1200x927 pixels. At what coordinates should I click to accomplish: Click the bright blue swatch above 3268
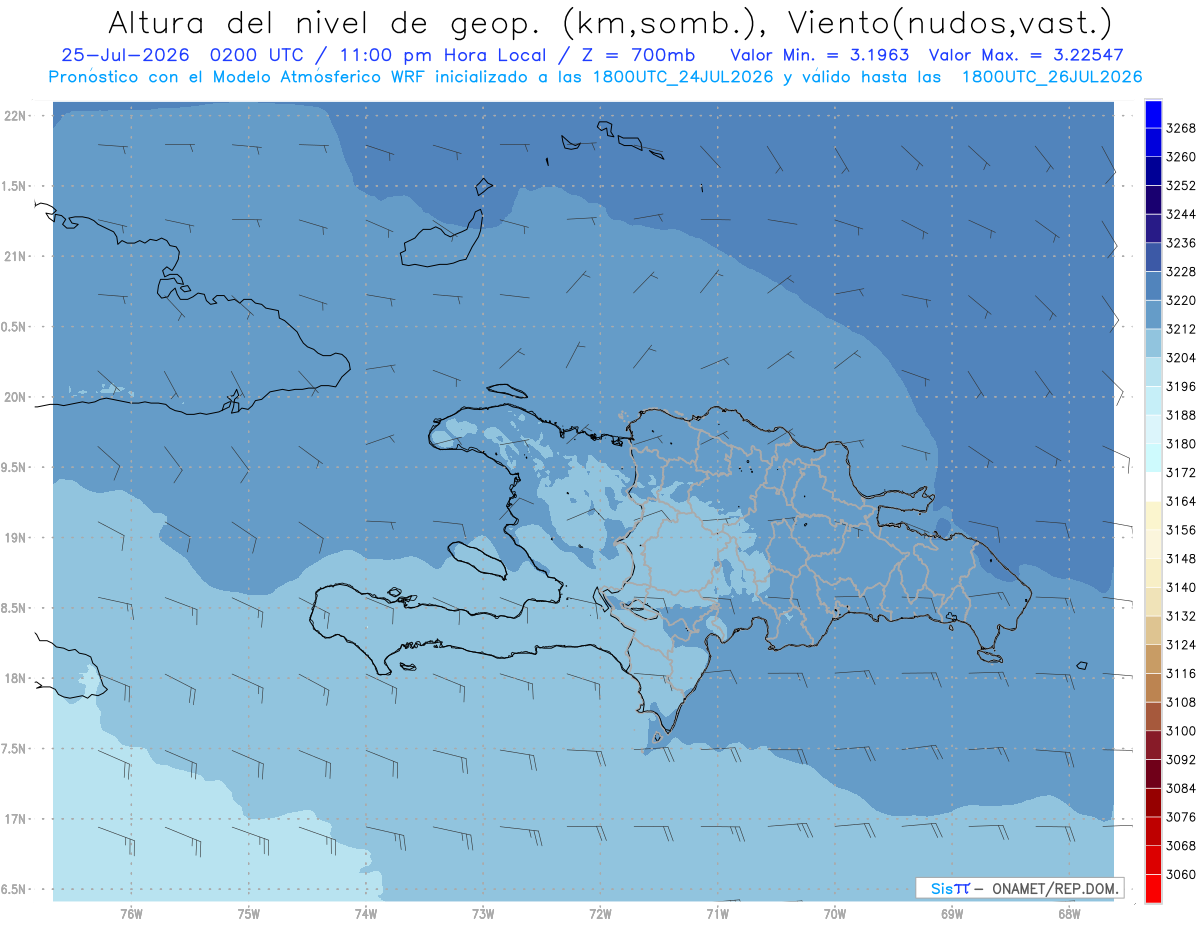pyautogui.click(x=1153, y=114)
